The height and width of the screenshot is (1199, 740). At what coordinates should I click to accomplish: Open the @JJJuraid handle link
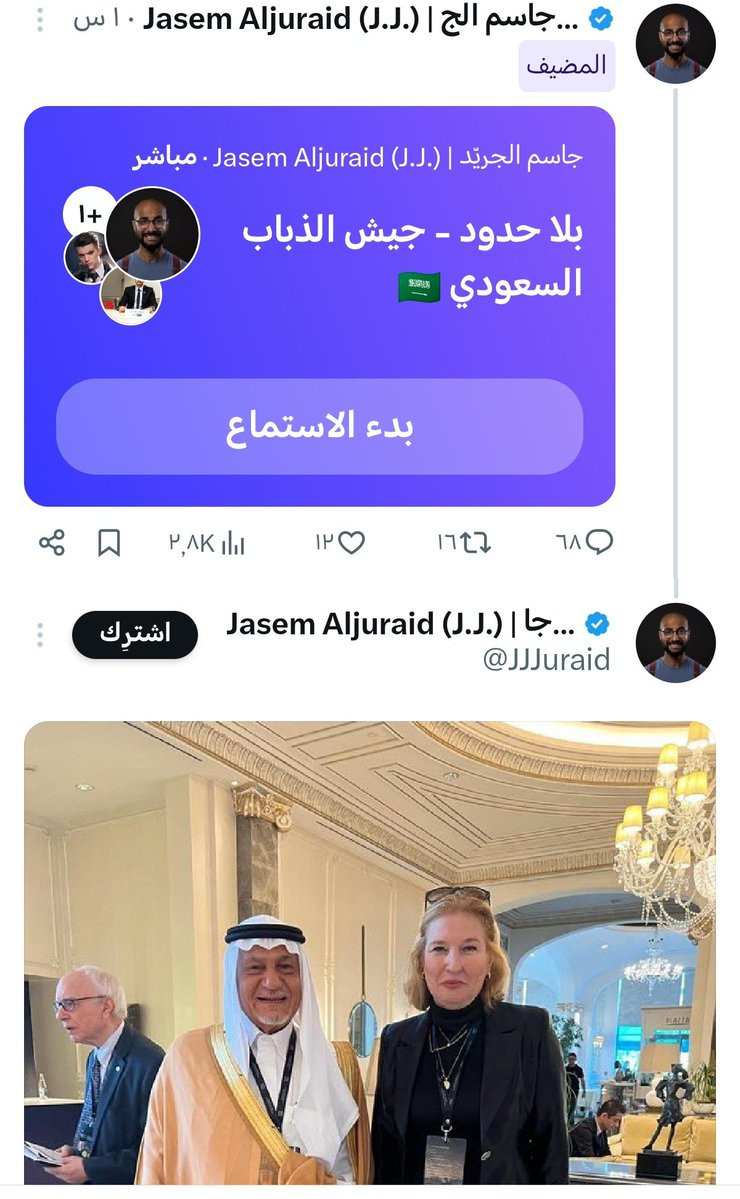(546, 659)
